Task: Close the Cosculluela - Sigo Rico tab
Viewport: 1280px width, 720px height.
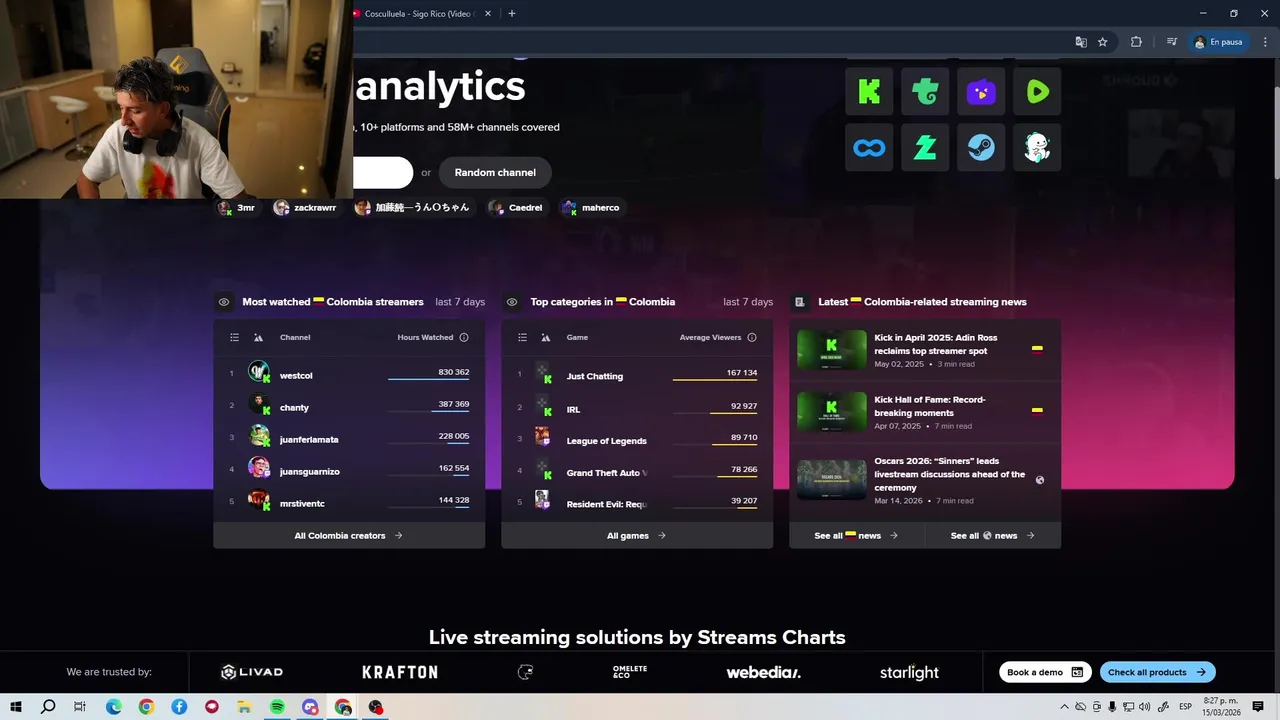Action: pos(488,14)
